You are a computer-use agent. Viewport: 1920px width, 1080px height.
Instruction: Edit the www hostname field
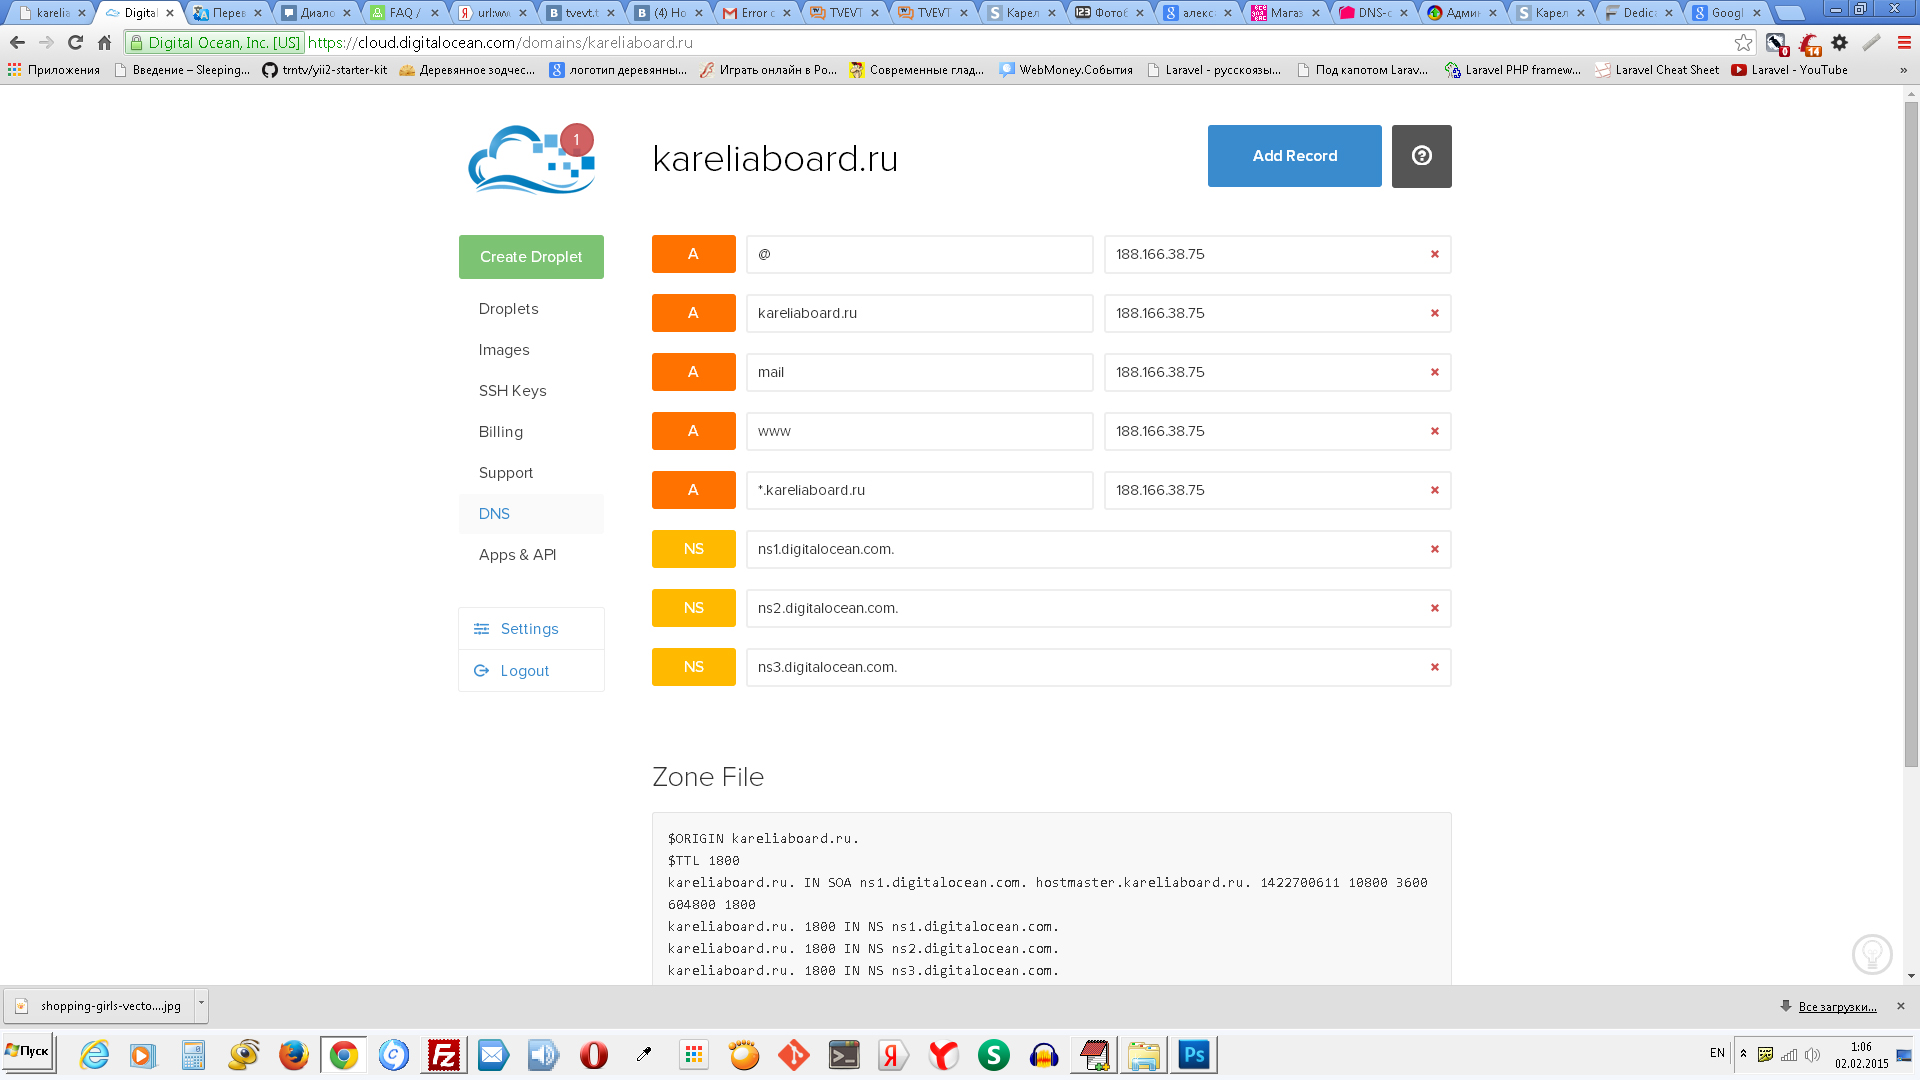point(919,431)
